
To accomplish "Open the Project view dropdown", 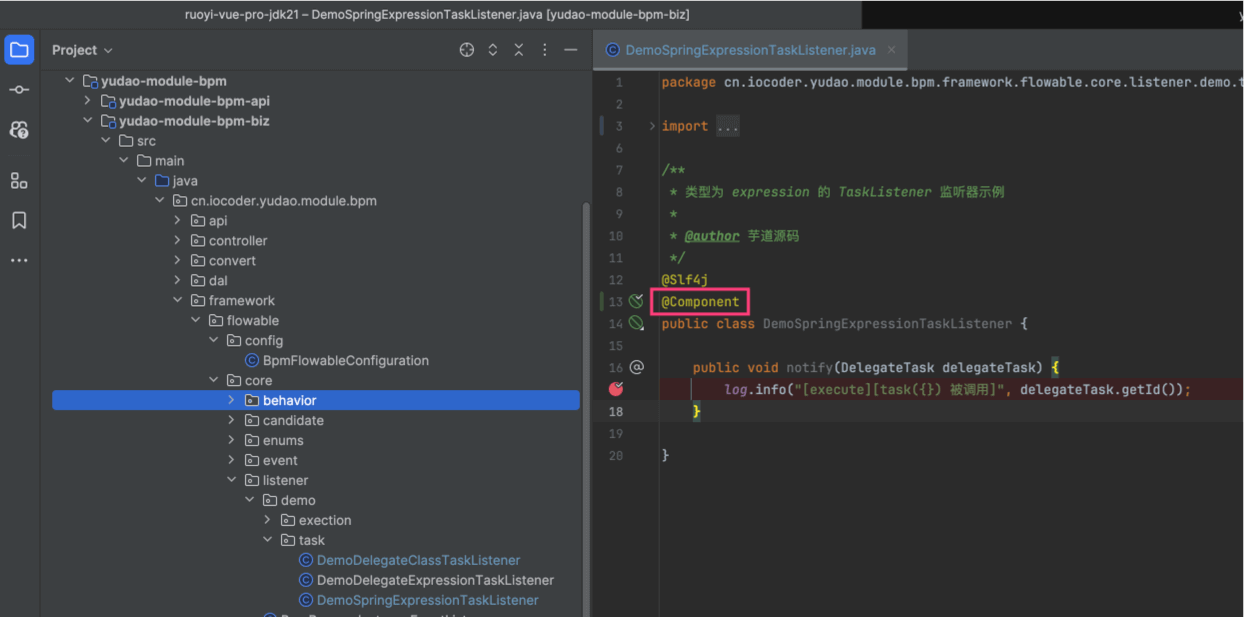I will [x=80, y=49].
